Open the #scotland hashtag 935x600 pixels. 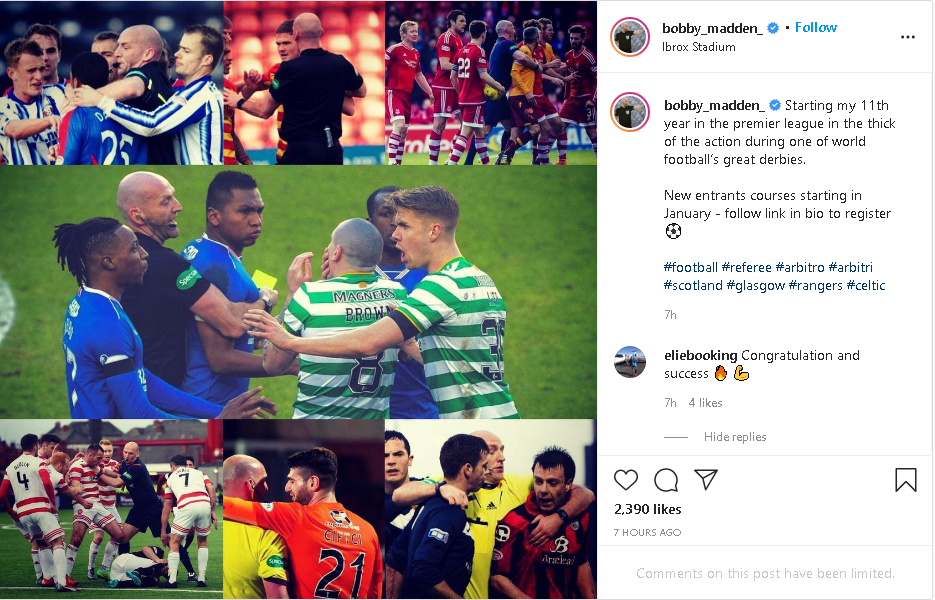693,286
